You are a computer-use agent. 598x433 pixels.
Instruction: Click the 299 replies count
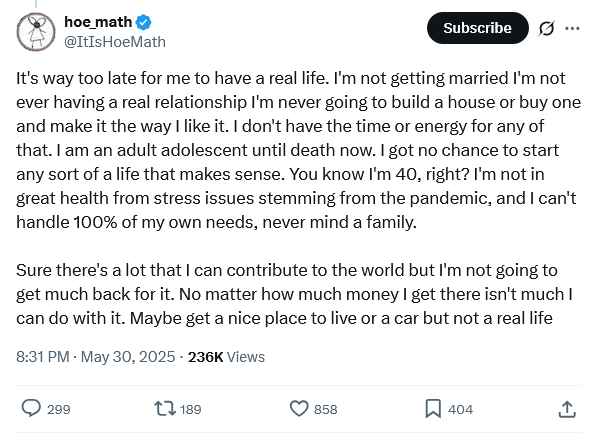(59, 409)
